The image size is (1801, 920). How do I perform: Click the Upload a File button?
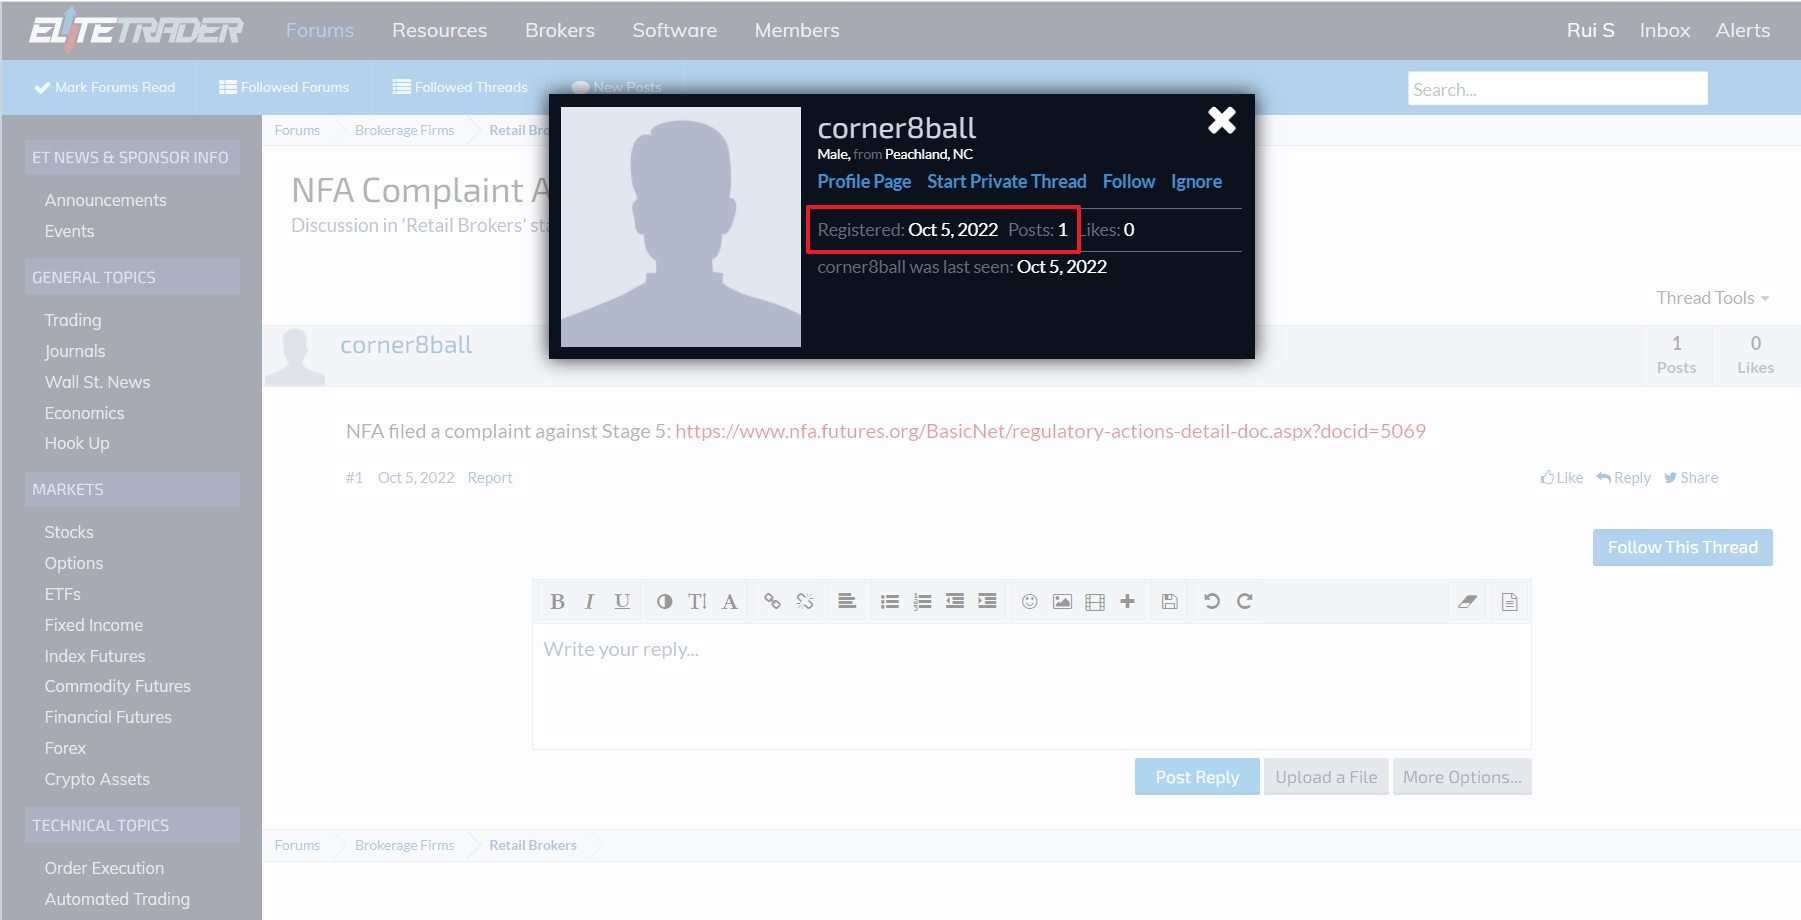pos(1326,777)
